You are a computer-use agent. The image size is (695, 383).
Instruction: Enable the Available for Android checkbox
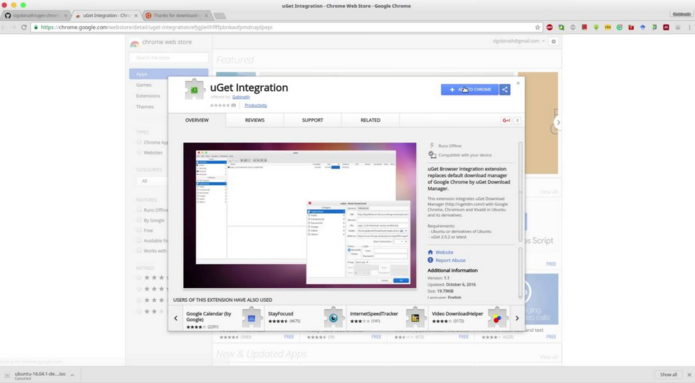(x=139, y=240)
